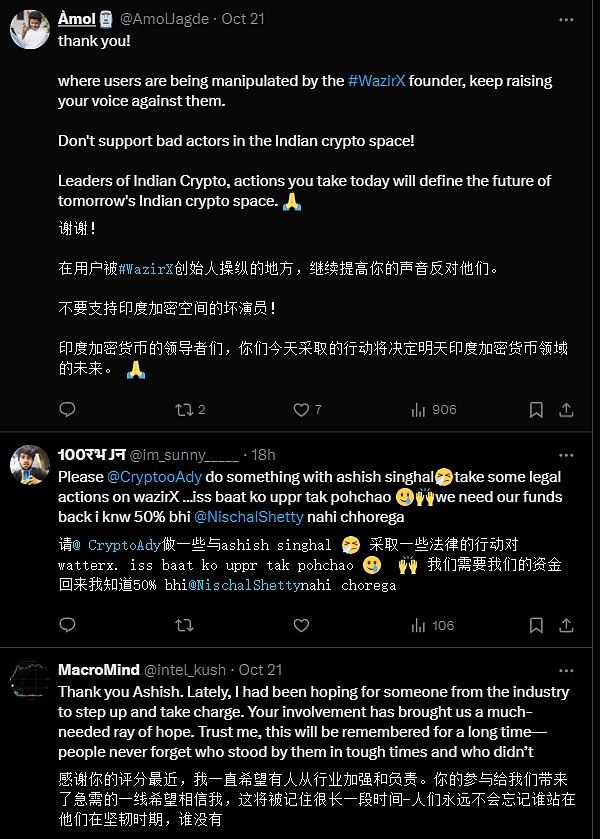The image size is (600, 839).
Task: Open more options on im_sunny tweet
Action: tap(566, 455)
